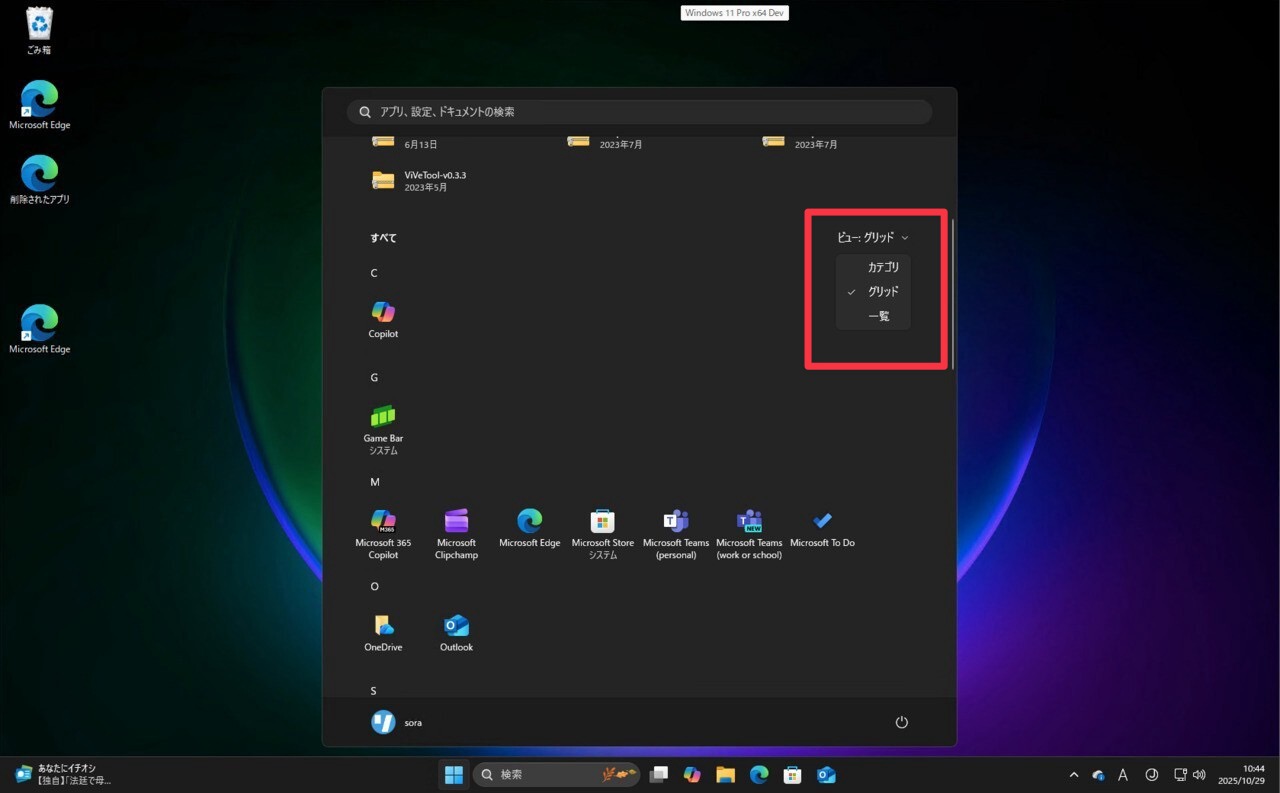Click the power button in Start menu

tap(901, 722)
